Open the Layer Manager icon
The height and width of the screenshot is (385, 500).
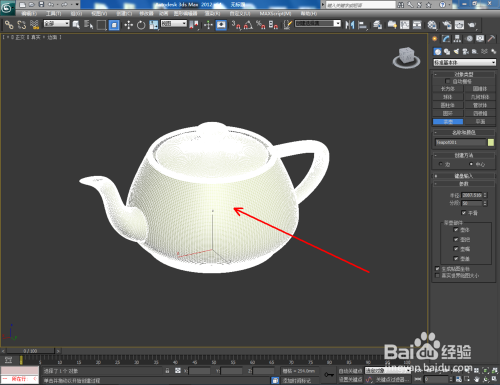pyautogui.click(x=377, y=25)
